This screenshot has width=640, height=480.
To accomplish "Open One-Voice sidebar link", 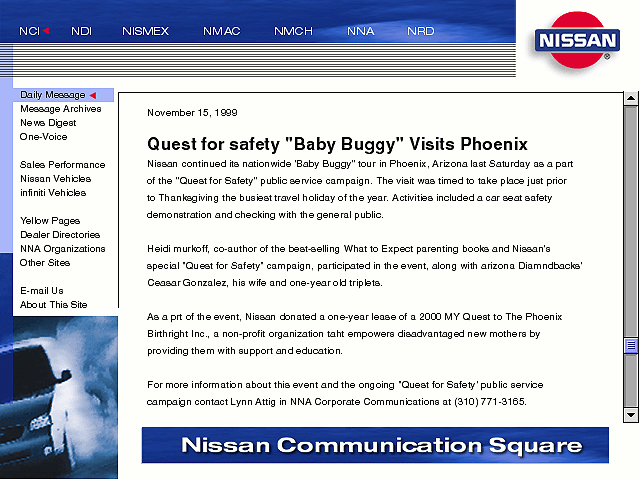I will pos(44,137).
